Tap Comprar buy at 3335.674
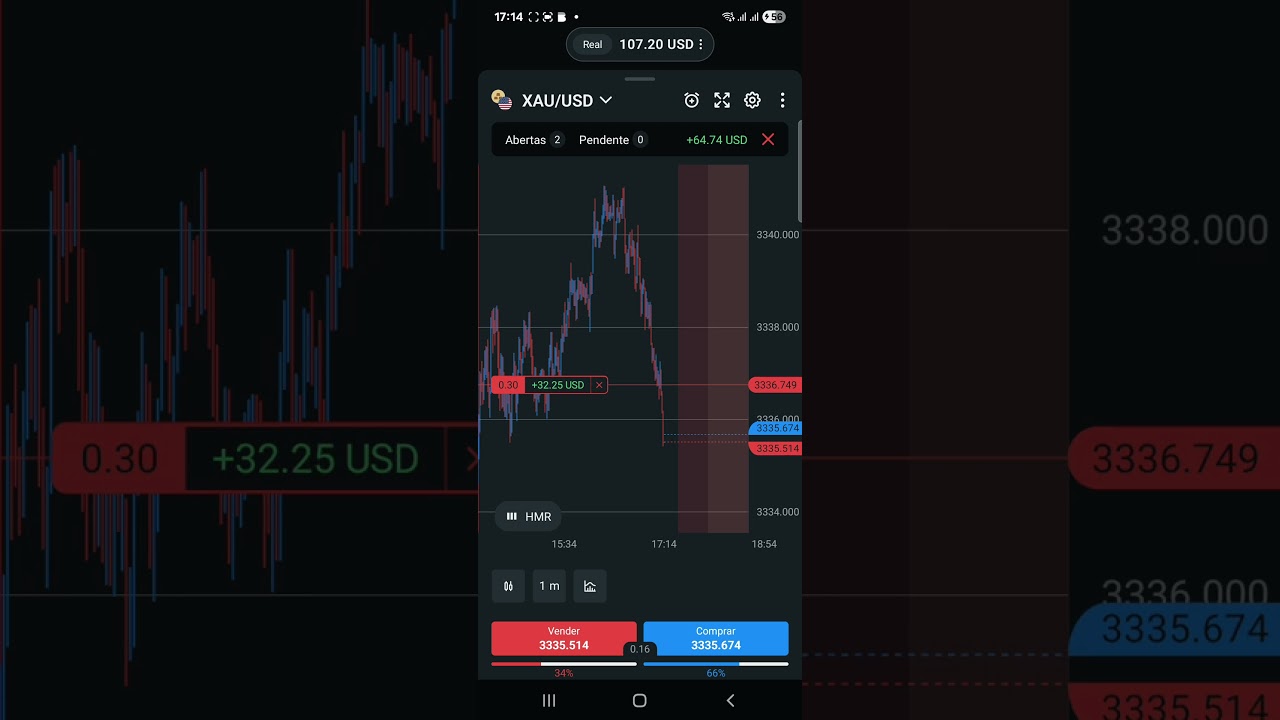This screenshot has height=720, width=1280. click(x=716, y=639)
